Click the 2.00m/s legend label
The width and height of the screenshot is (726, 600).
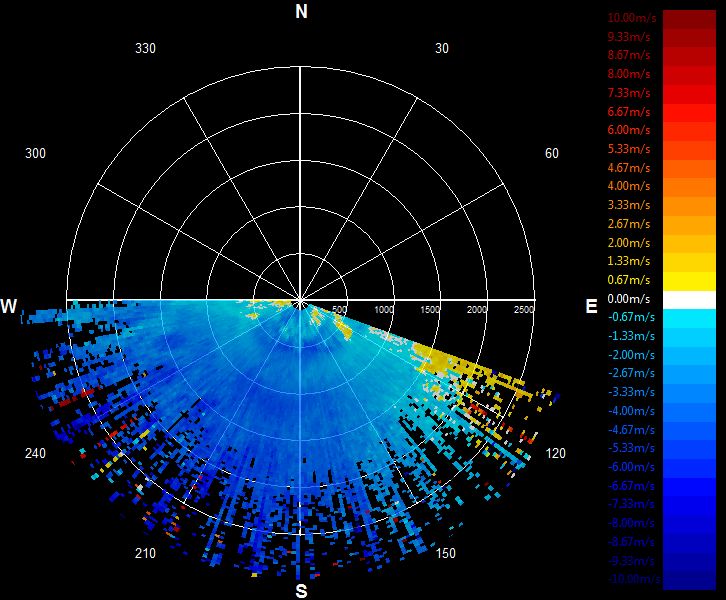pyautogui.click(x=629, y=243)
